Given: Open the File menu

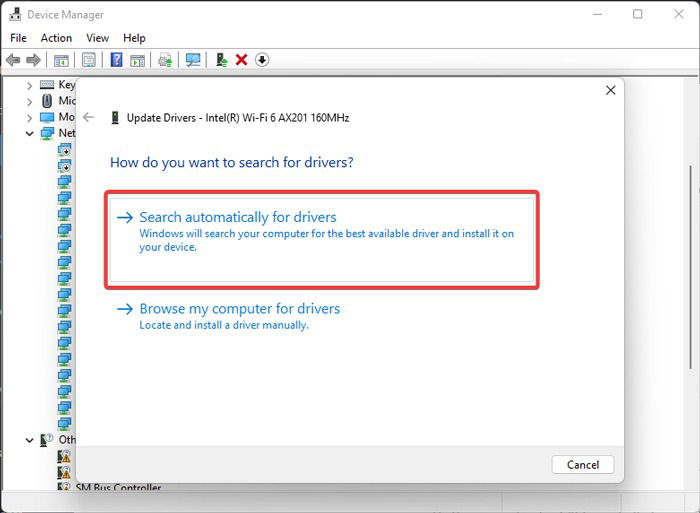Looking at the screenshot, I should click(18, 38).
